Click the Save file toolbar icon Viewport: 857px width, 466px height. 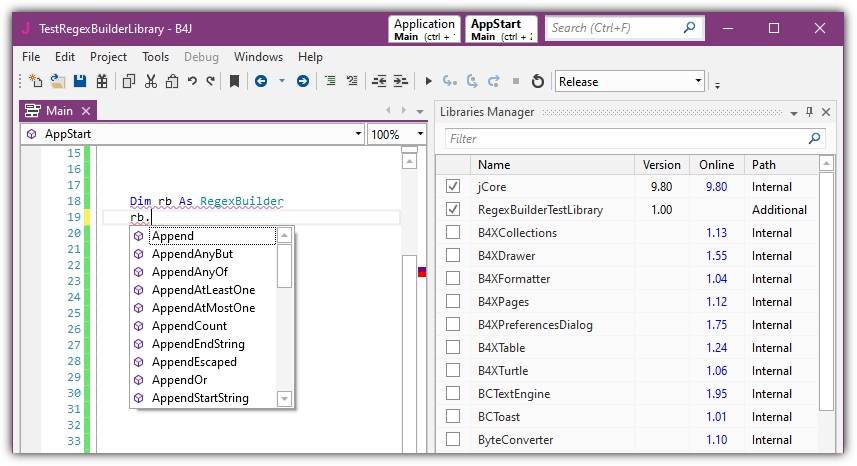coord(80,82)
